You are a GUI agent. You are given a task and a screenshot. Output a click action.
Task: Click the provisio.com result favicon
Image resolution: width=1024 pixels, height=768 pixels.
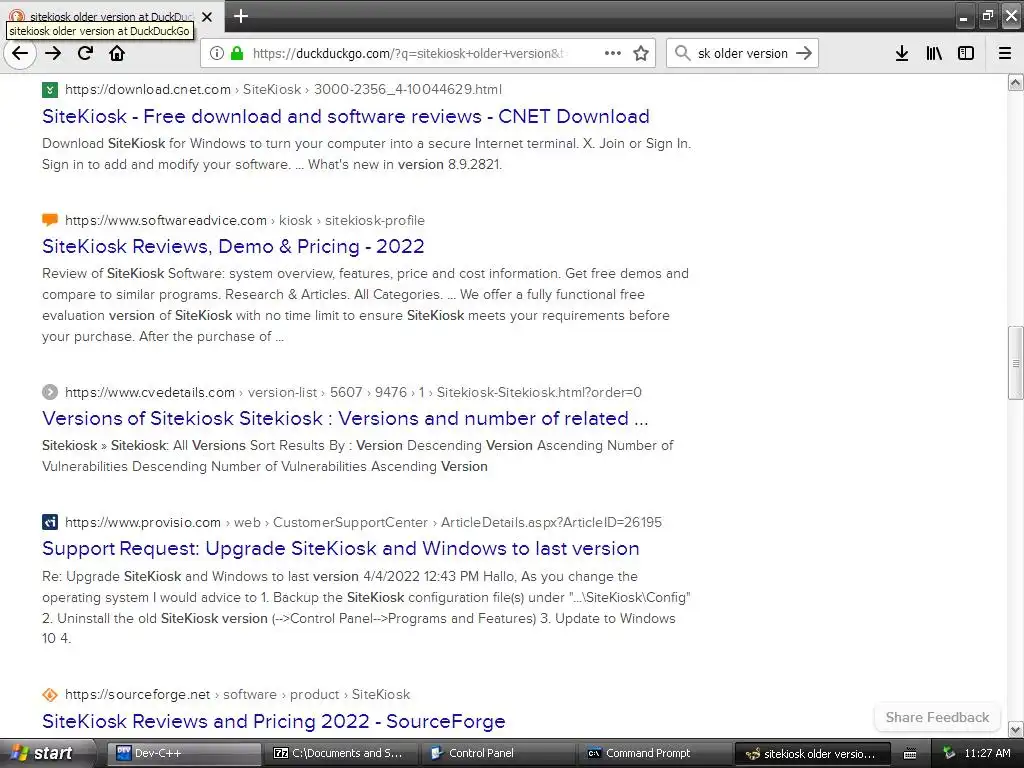tap(50, 522)
